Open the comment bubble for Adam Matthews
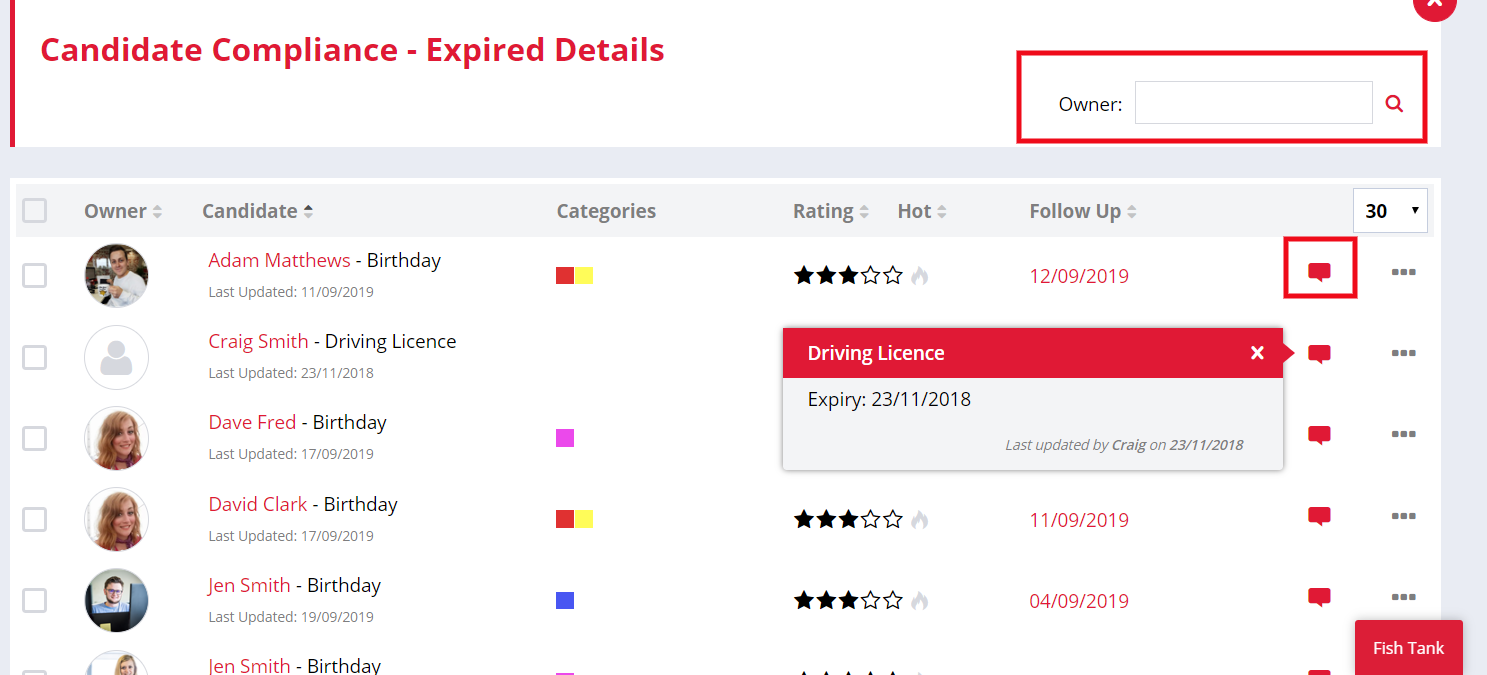This screenshot has height=675, width=1487. pyautogui.click(x=1320, y=272)
